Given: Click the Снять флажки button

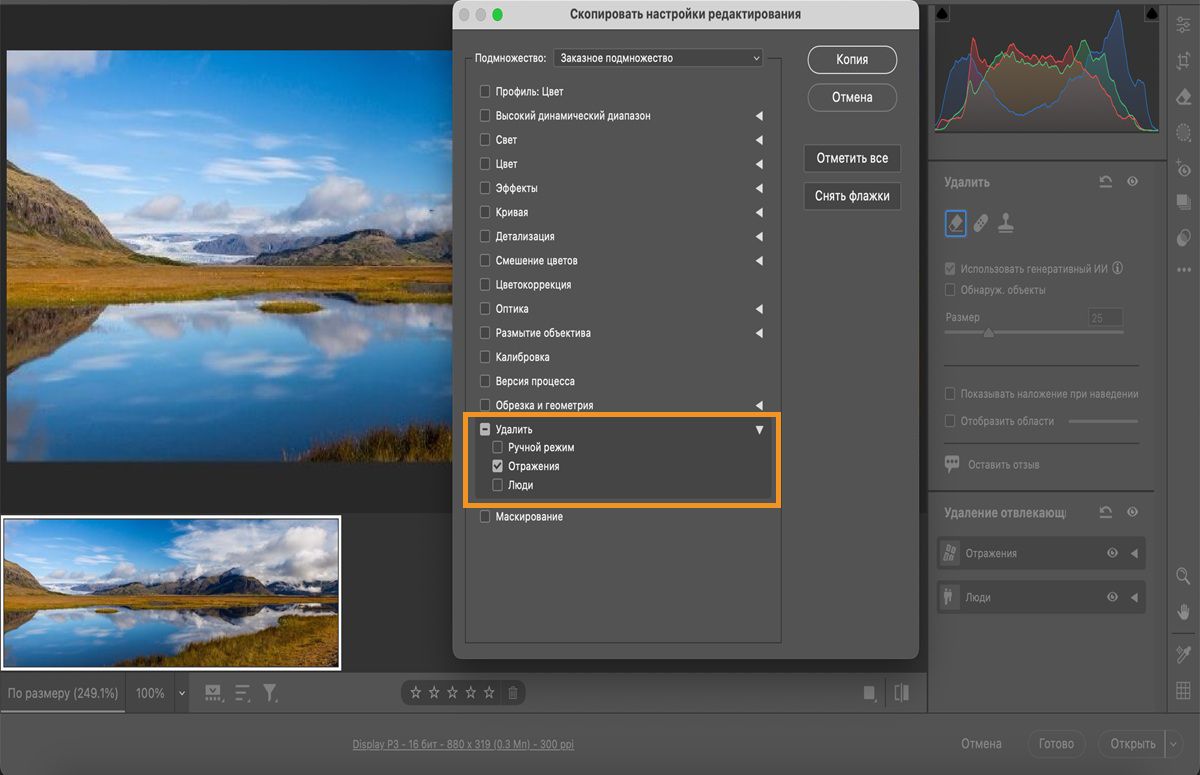Looking at the screenshot, I should [852, 196].
